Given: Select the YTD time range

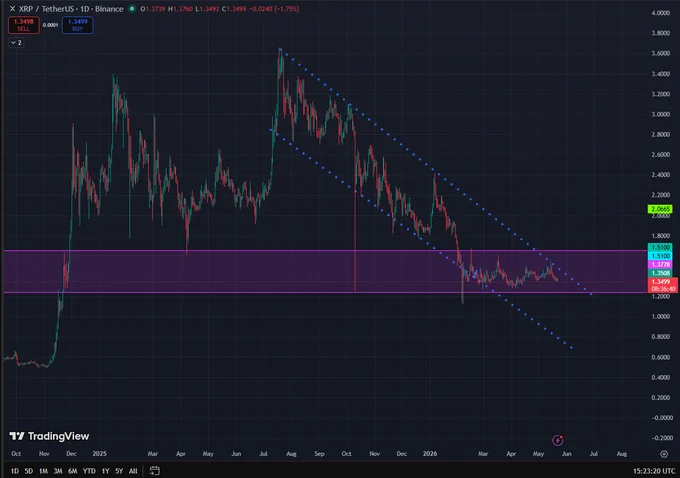Looking at the screenshot, I should coord(89,471).
